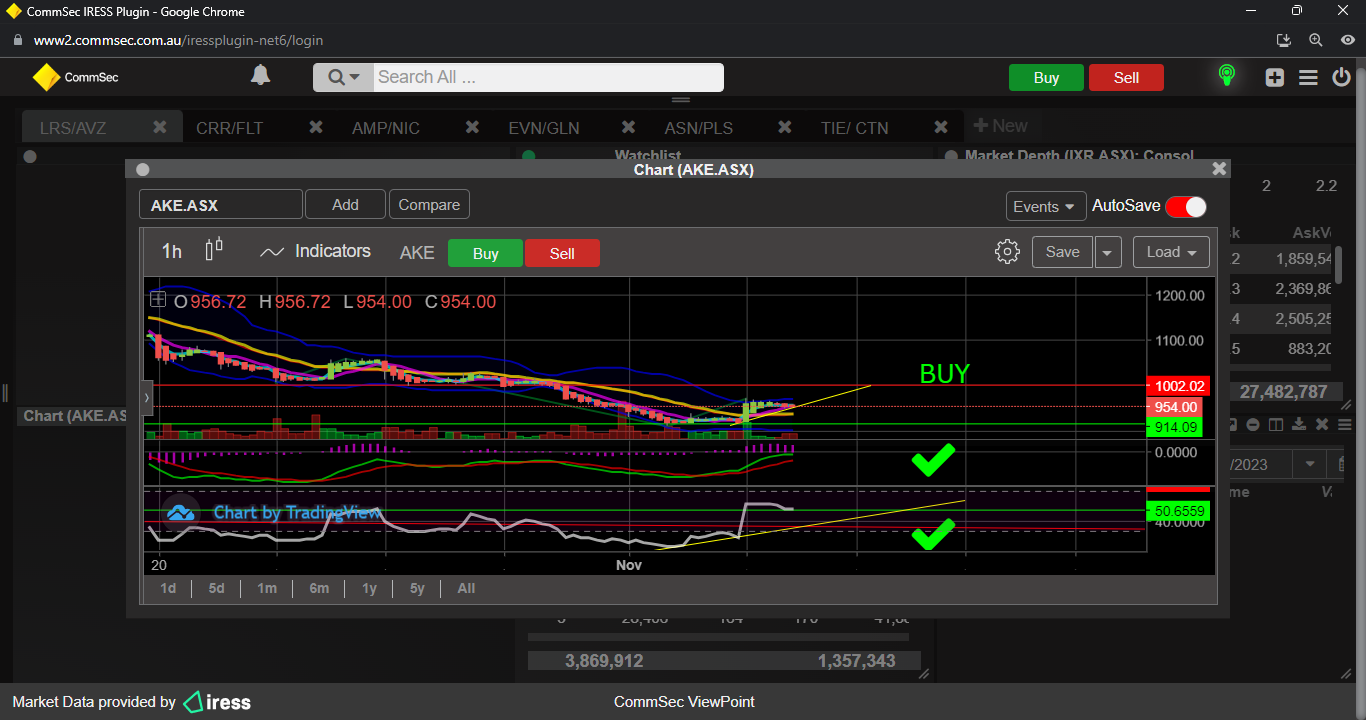Click the chart toolbar red Sell button

click(x=562, y=253)
